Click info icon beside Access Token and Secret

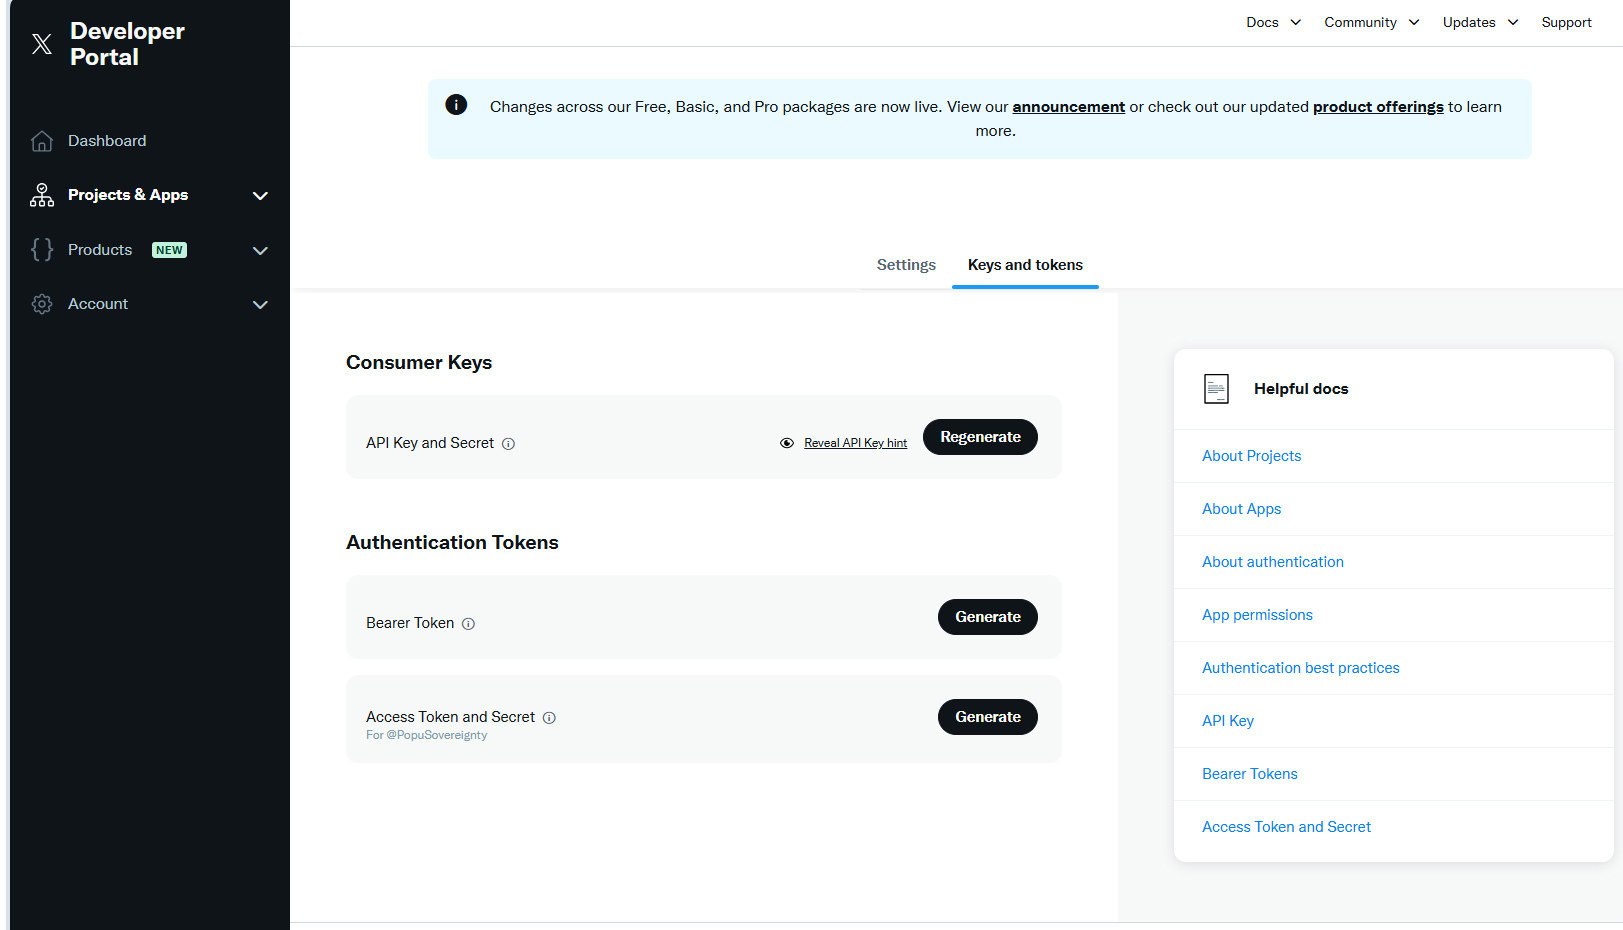pyautogui.click(x=549, y=718)
